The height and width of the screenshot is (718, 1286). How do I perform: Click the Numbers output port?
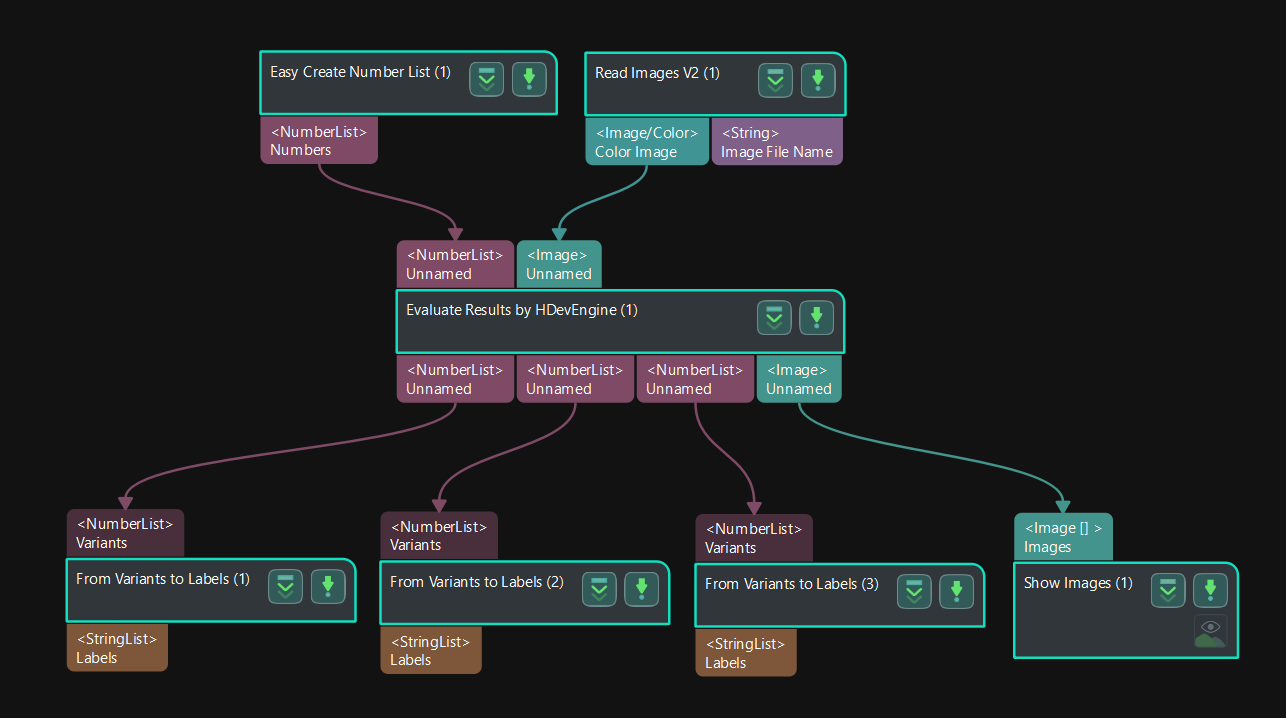point(318,140)
